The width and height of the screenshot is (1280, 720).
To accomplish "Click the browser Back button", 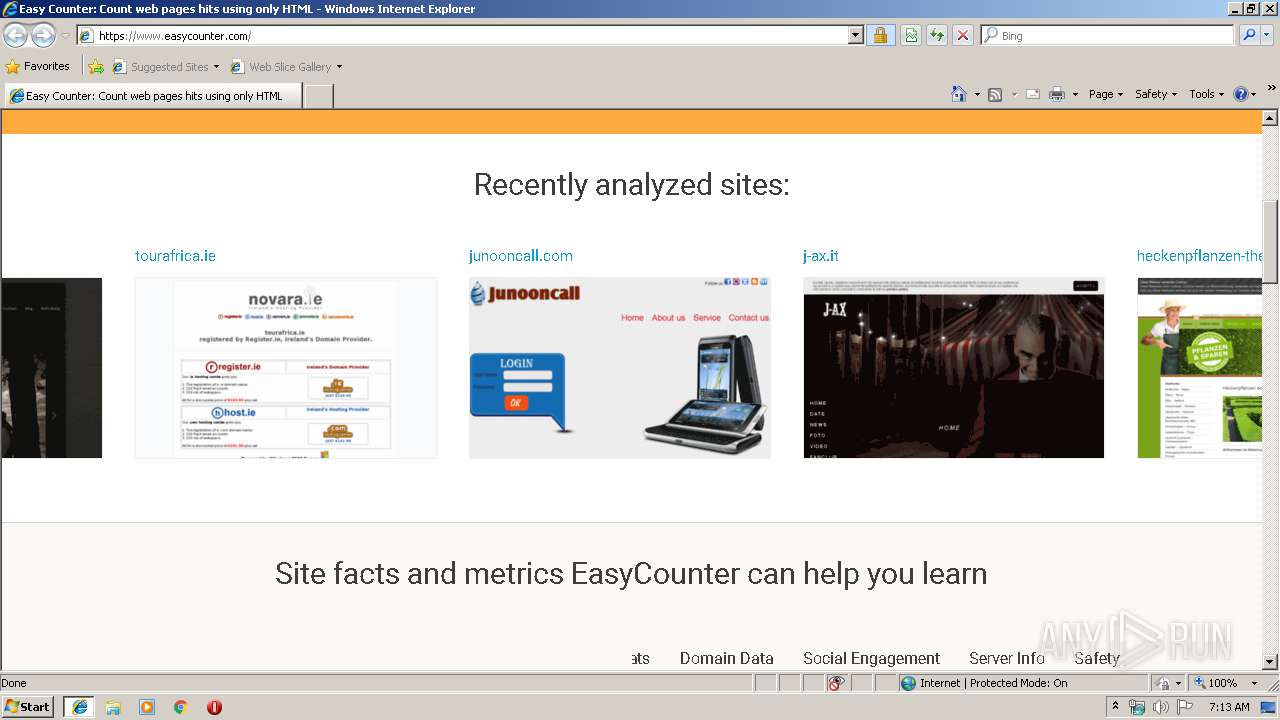I will click(x=15, y=36).
